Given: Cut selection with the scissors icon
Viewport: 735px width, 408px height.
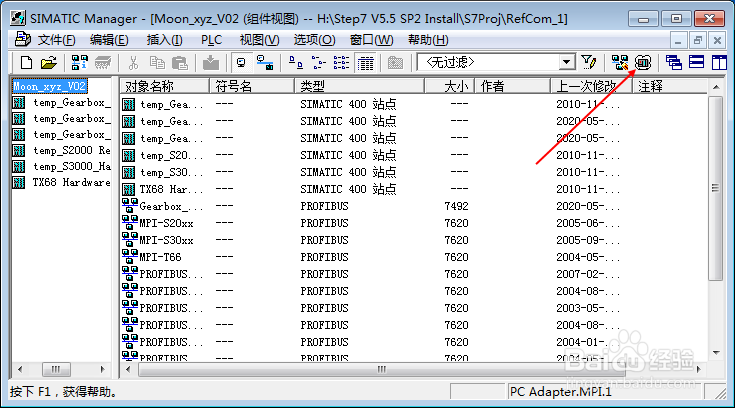Looking at the screenshot, I should (x=134, y=62).
